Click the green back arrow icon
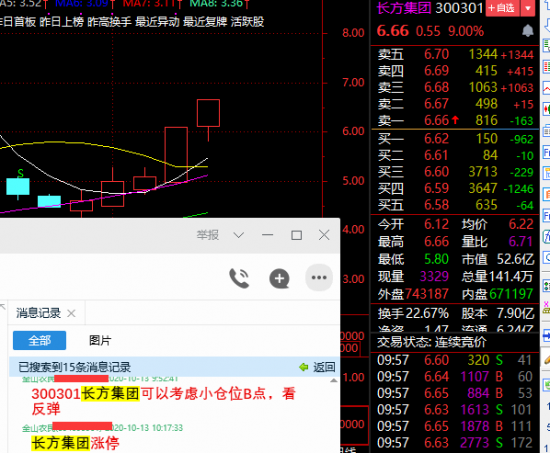The width and height of the screenshot is (550, 453). tap(303, 367)
